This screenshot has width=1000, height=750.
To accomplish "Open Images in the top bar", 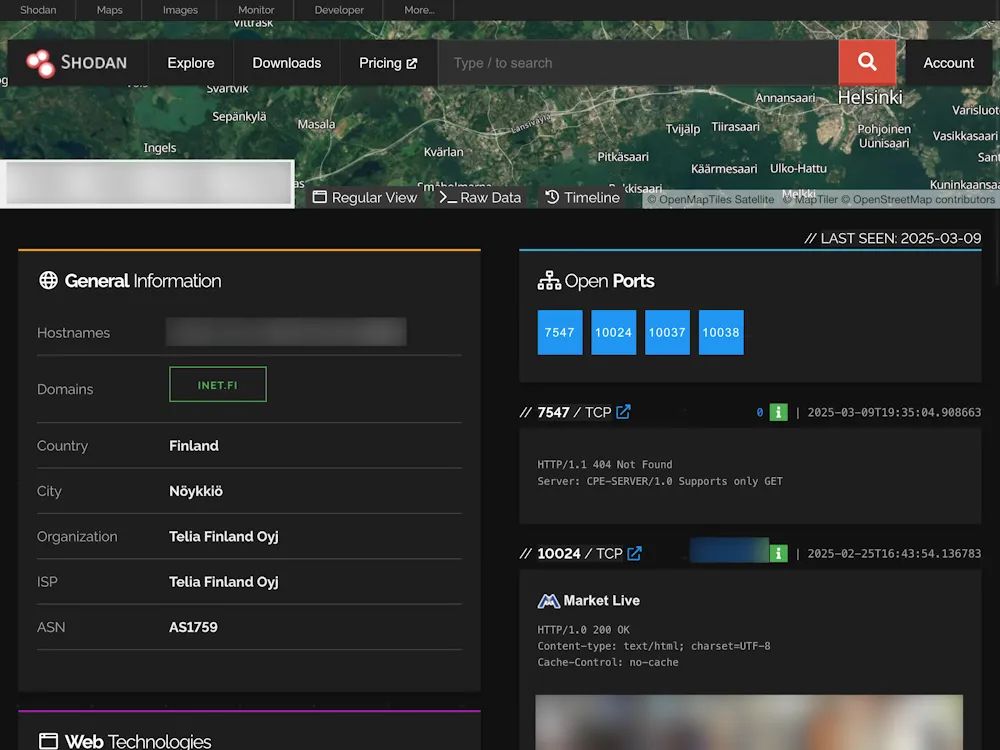I will 180,10.
